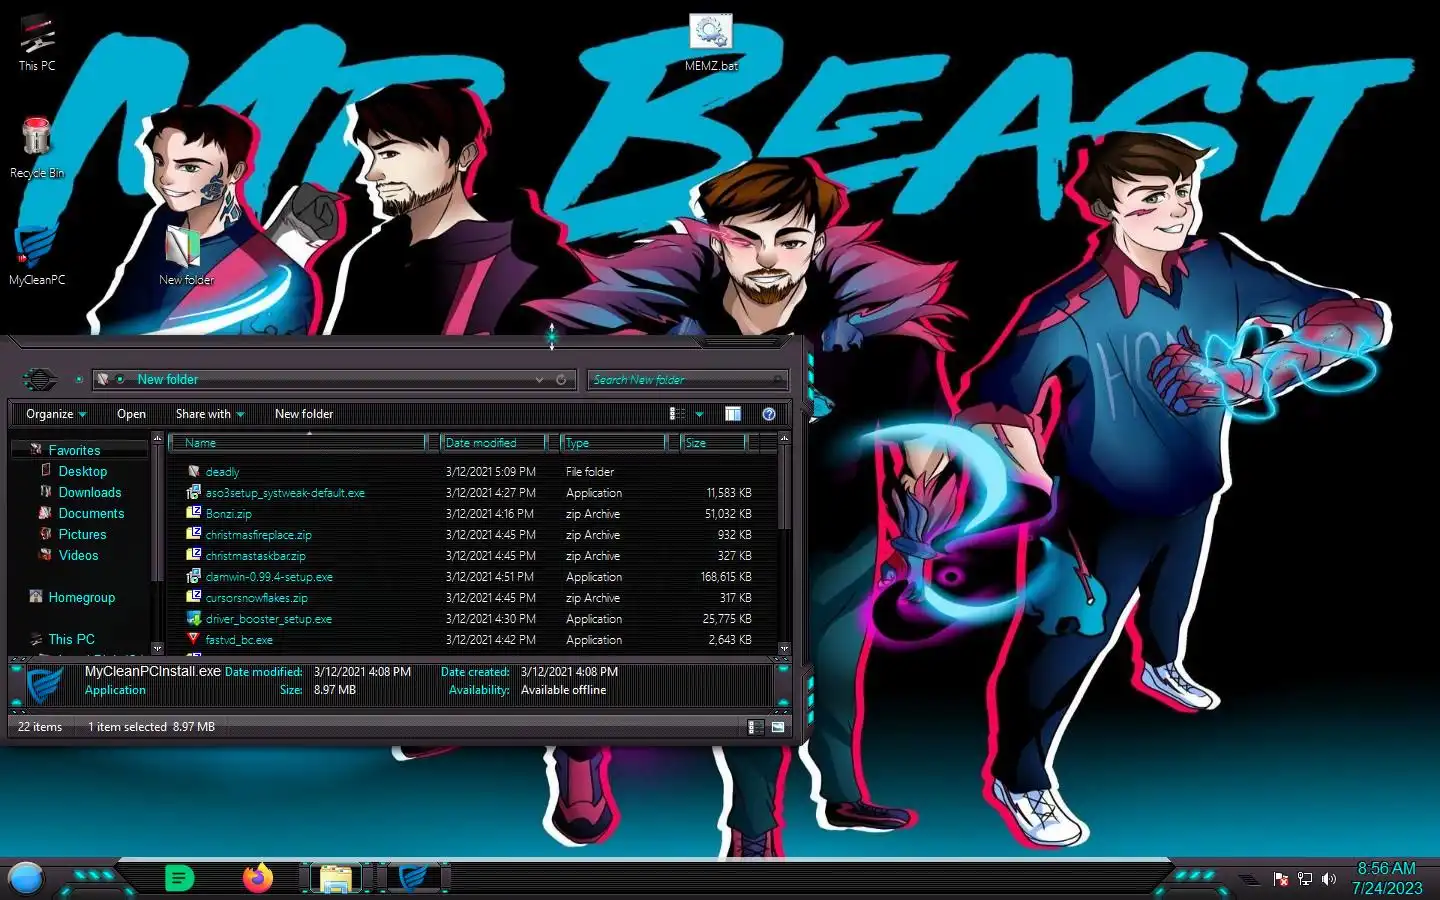Open the clock showing 8:56 AM
The width and height of the screenshot is (1440, 900).
point(1387,878)
